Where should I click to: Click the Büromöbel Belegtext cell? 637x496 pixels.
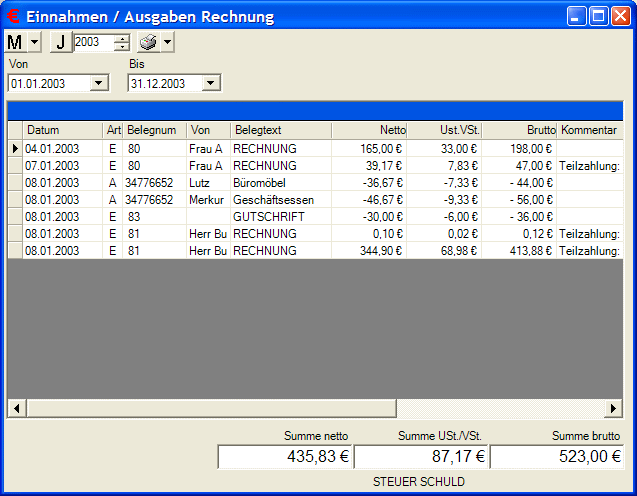281,183
